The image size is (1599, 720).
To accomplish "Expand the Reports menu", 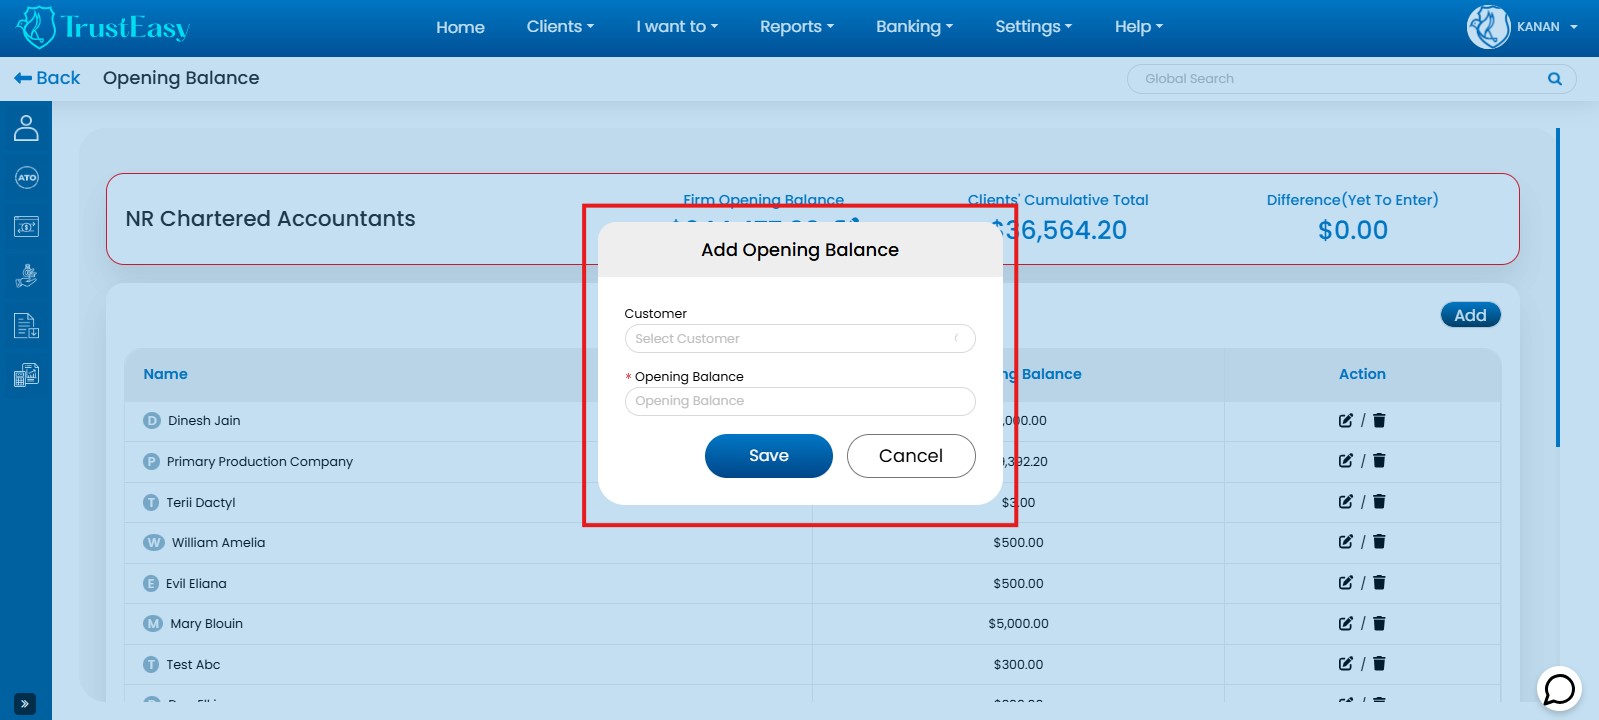I will pyautogui.click(x=796, y=27).
